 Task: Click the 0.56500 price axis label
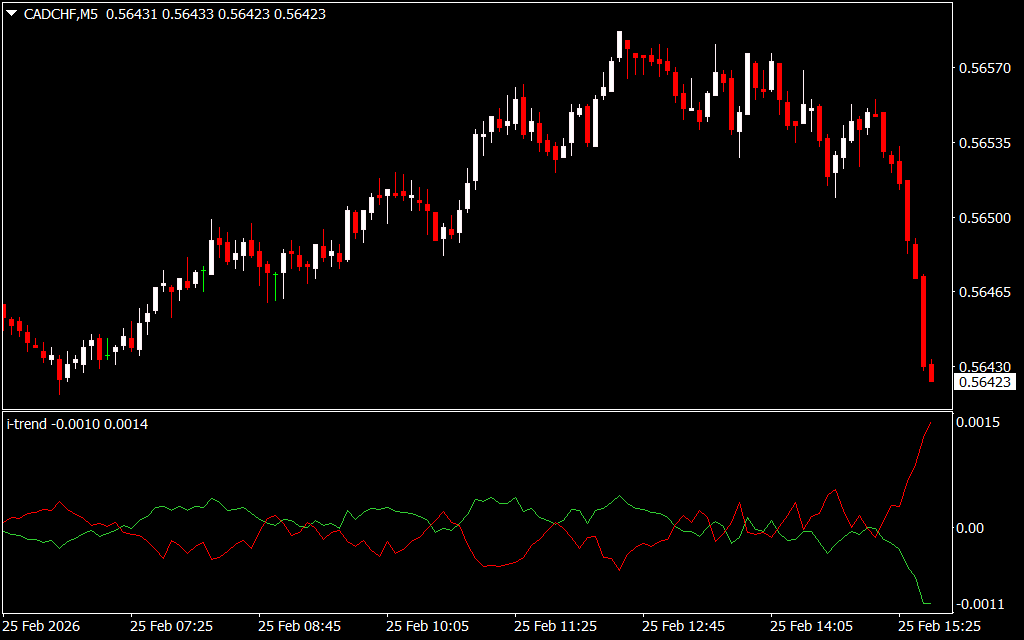click(x=984, y=218)
